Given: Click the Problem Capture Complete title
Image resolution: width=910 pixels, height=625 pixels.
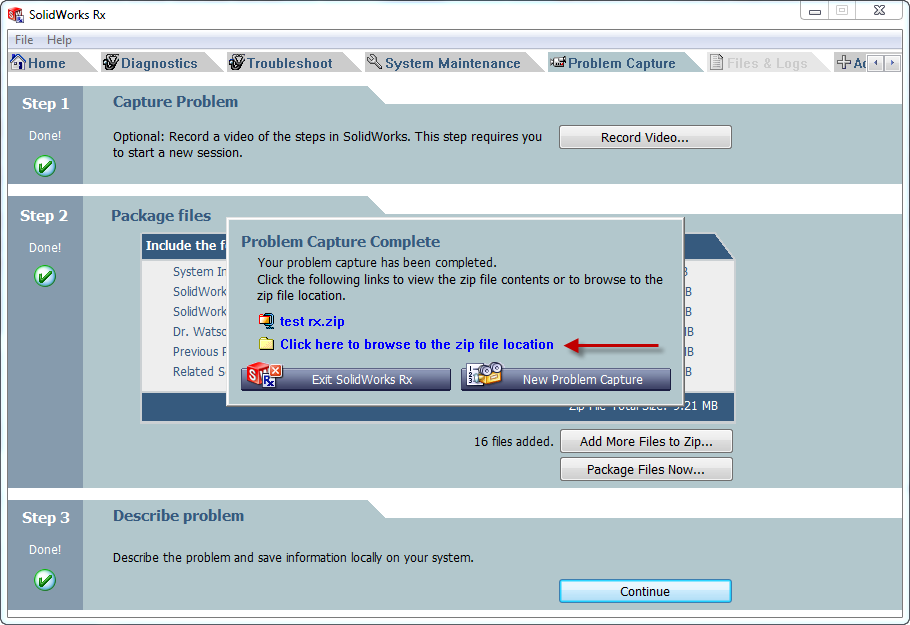Looking at the screenshot, I should tap(341, 242).
